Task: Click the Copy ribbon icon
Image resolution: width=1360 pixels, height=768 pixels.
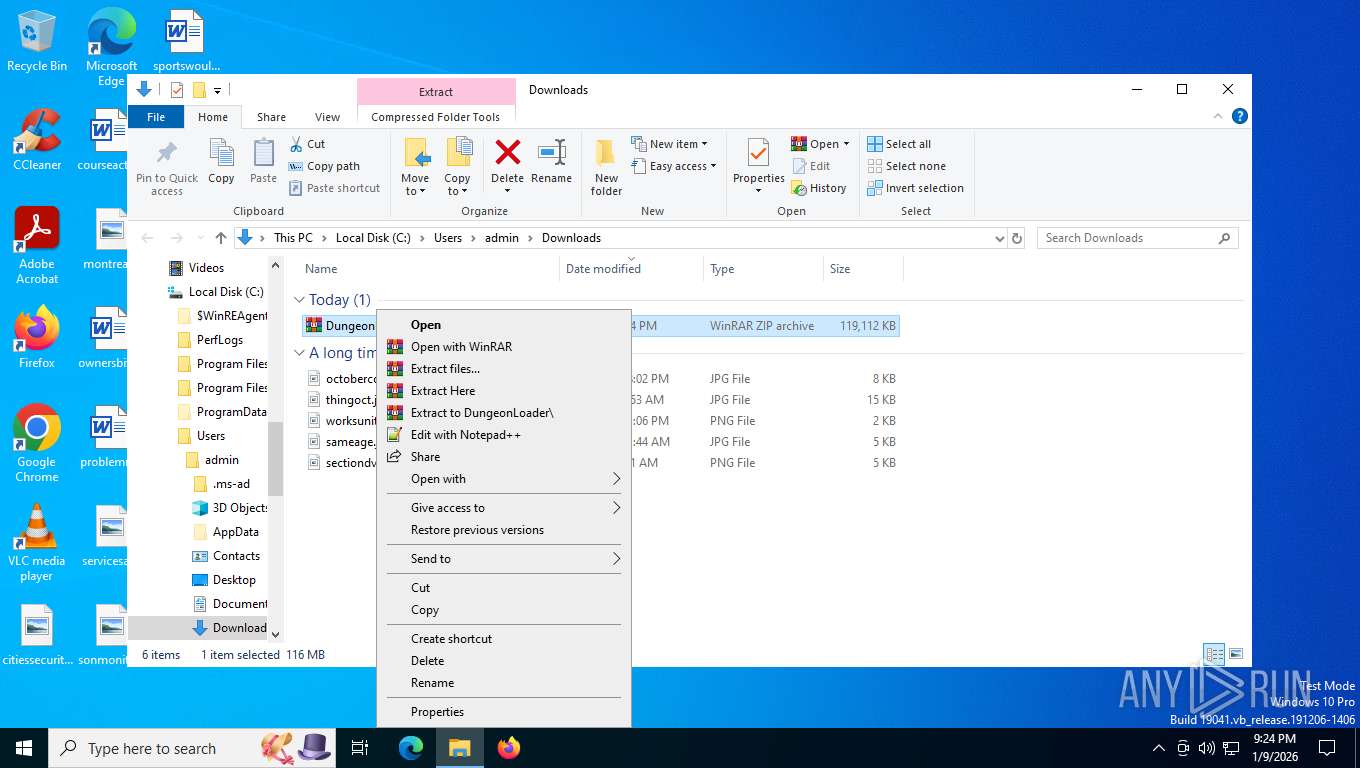Action: click(221, 153)
